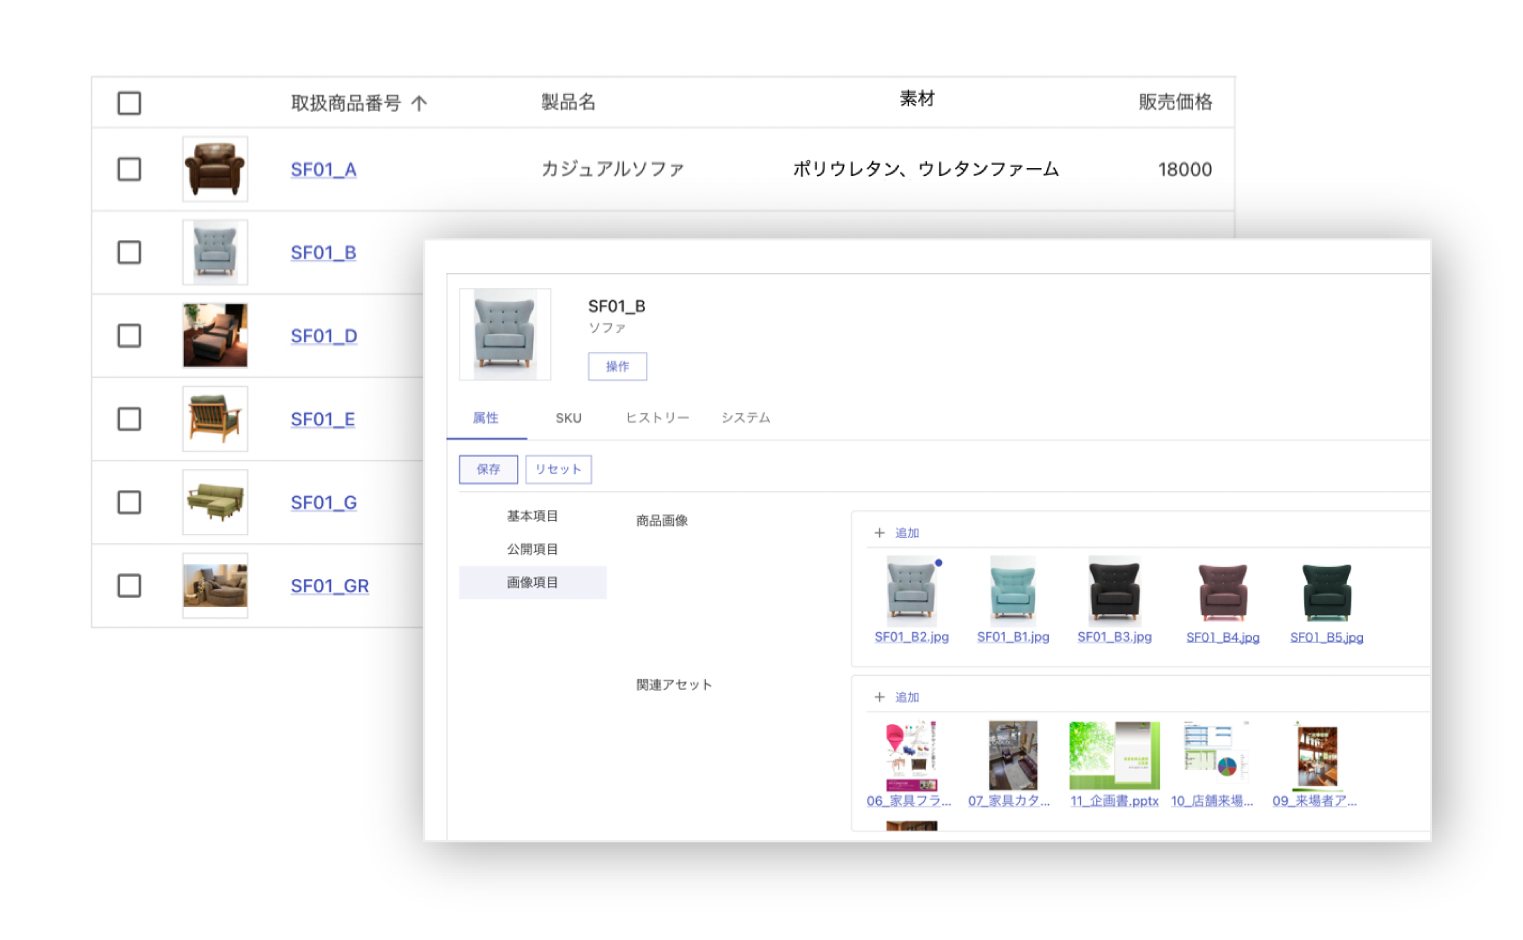Image resolution: width=1523 pixels, height=940 pixels.
Task: Click the 06_家具フラ... file name link
Action: (909, 801)
